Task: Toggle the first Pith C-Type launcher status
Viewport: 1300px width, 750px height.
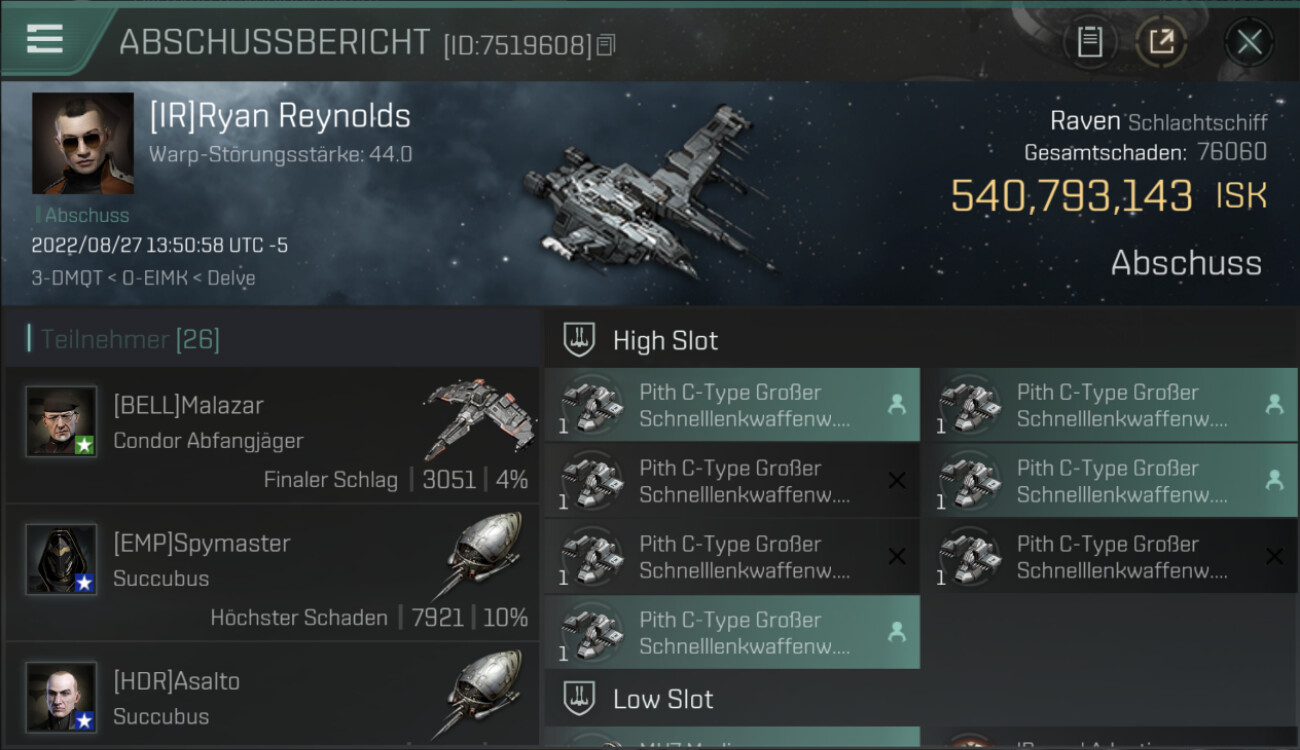Action: pos(897,404)
